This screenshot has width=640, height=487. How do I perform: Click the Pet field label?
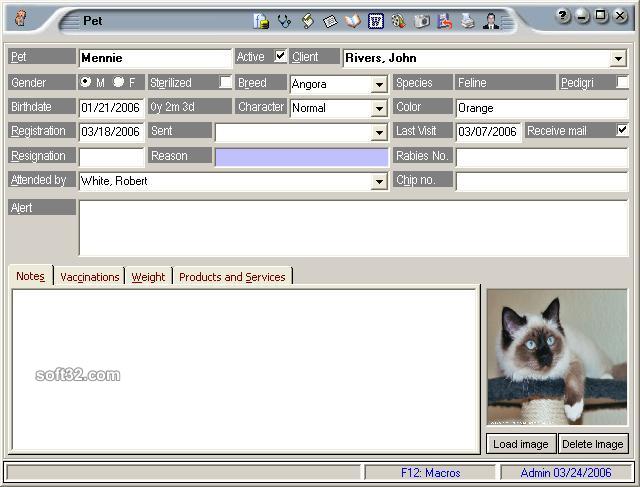pos(42,56)
